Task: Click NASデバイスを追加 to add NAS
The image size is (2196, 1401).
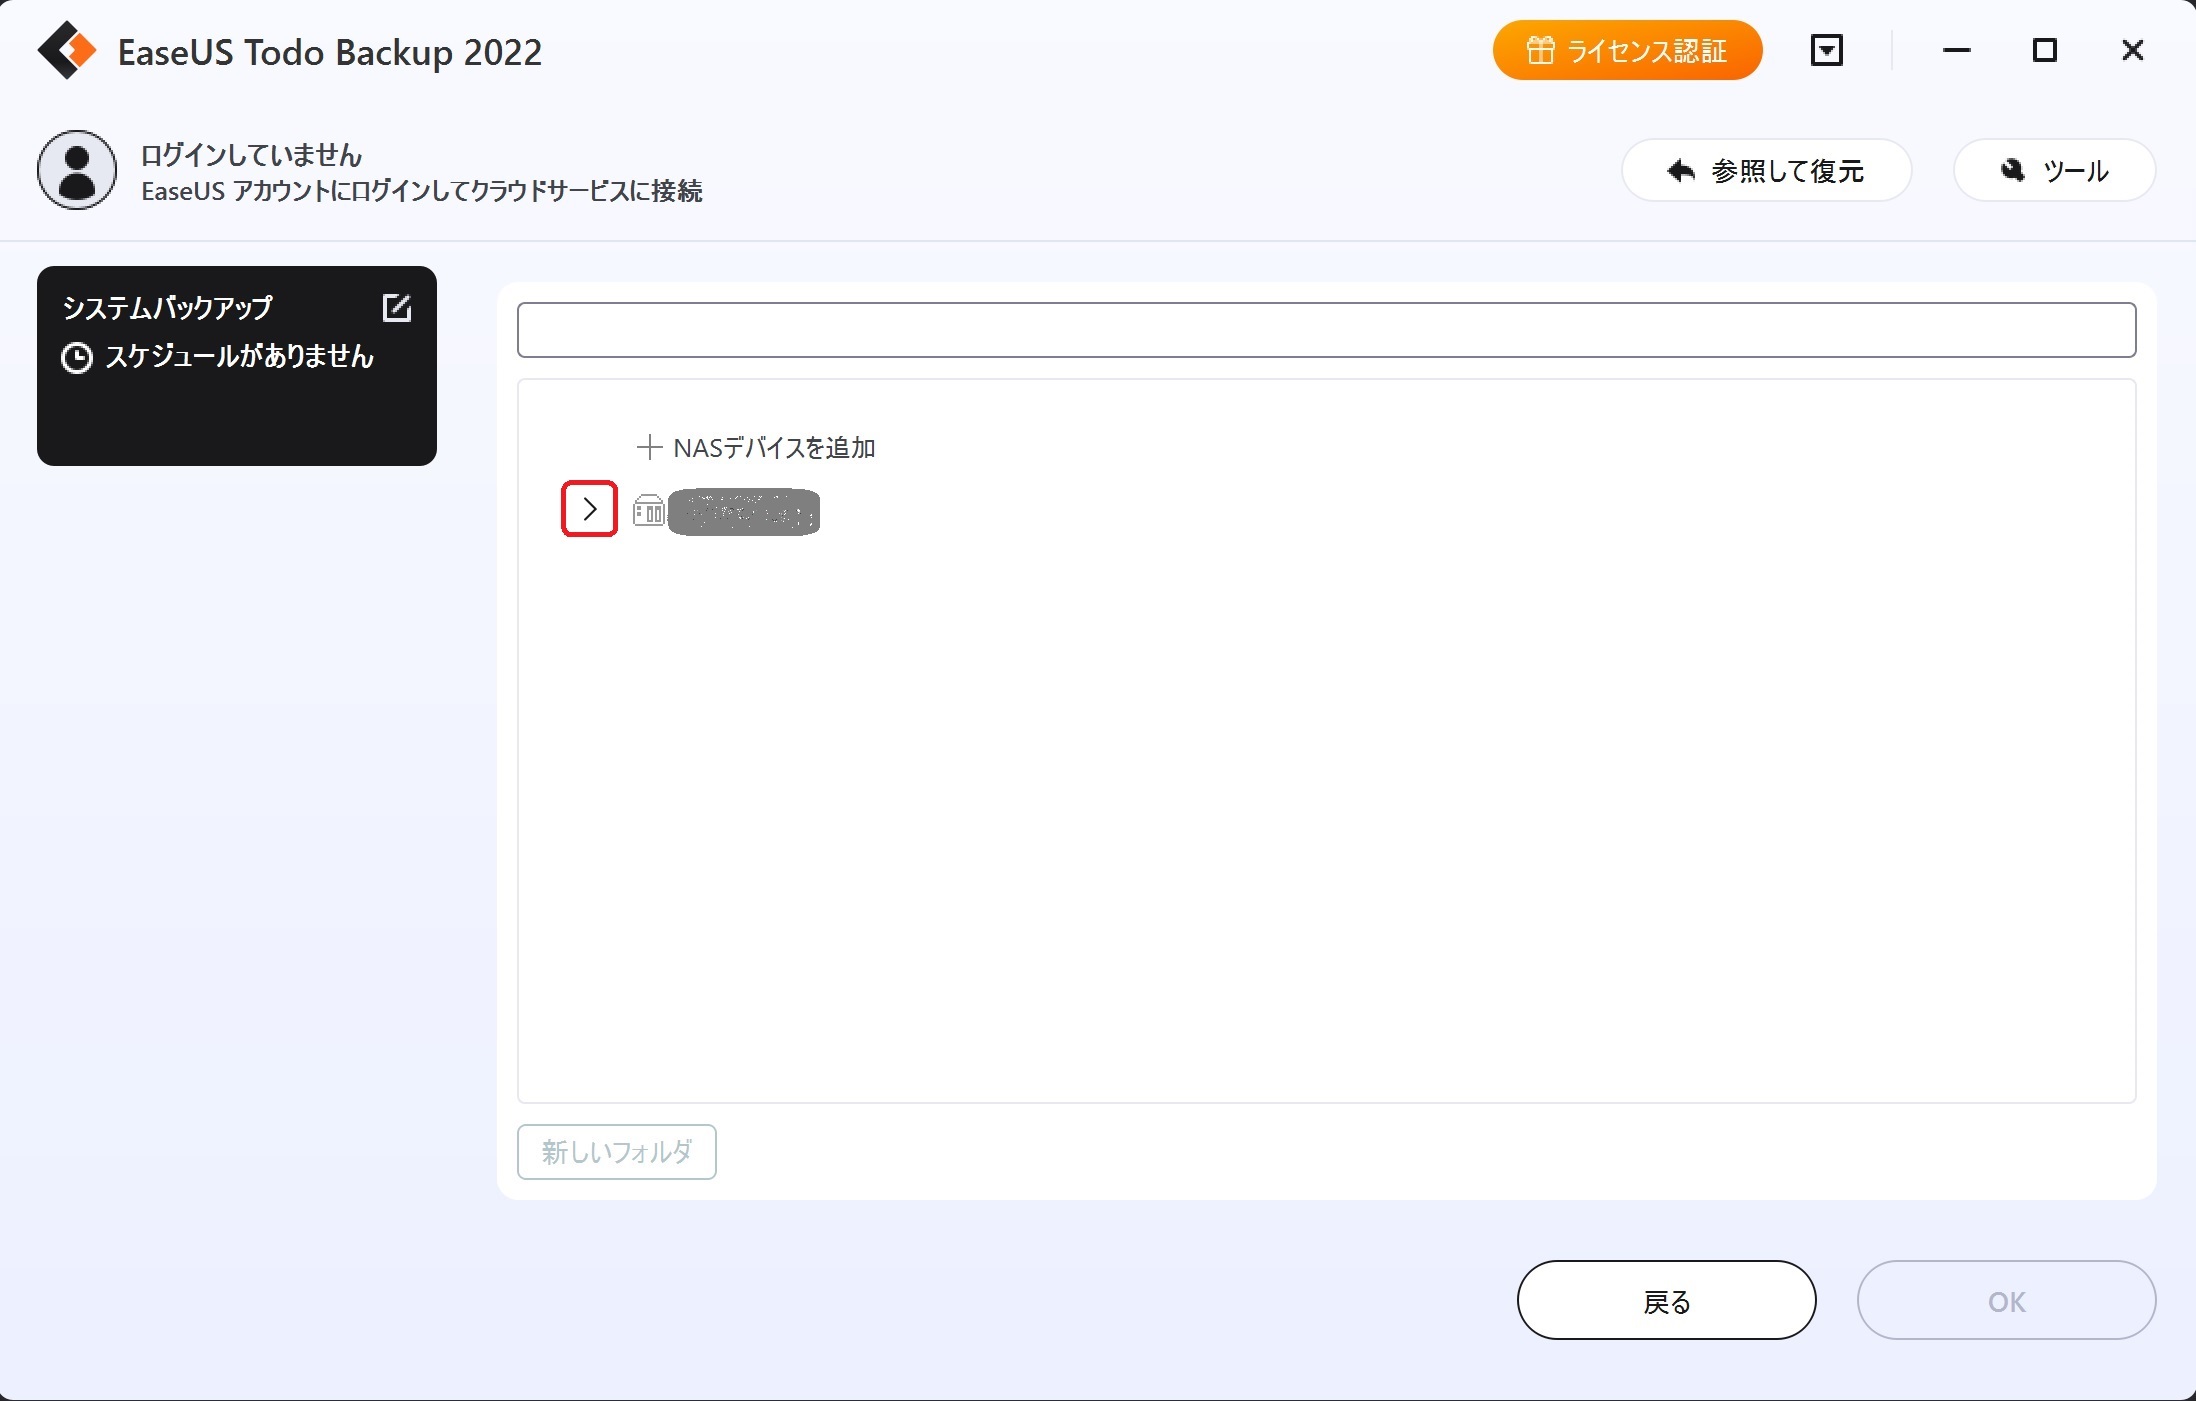Action: [x=756, y=448]
